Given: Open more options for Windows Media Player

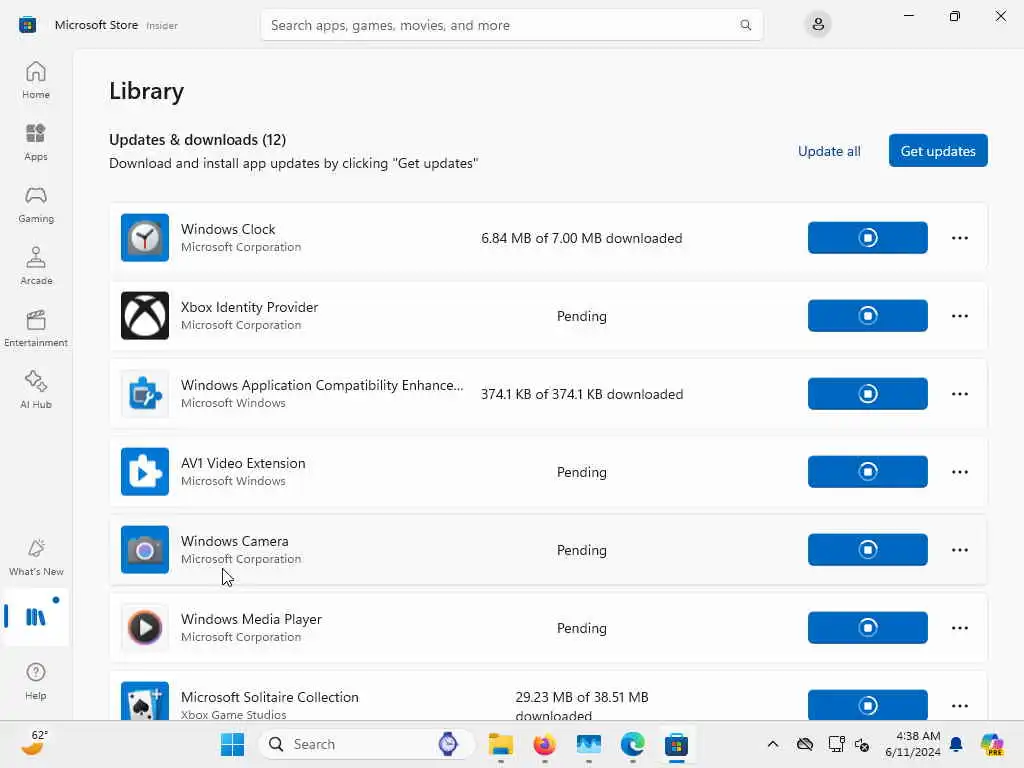Looking at the screenshot, I should (x=959, y=628).
